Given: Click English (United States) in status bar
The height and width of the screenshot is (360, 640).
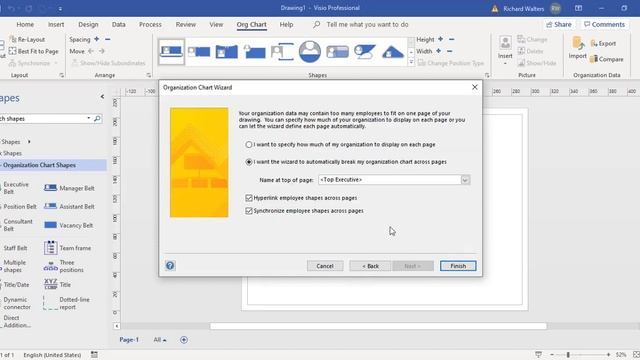Looking at the screenshot, I should pos(52,355).
